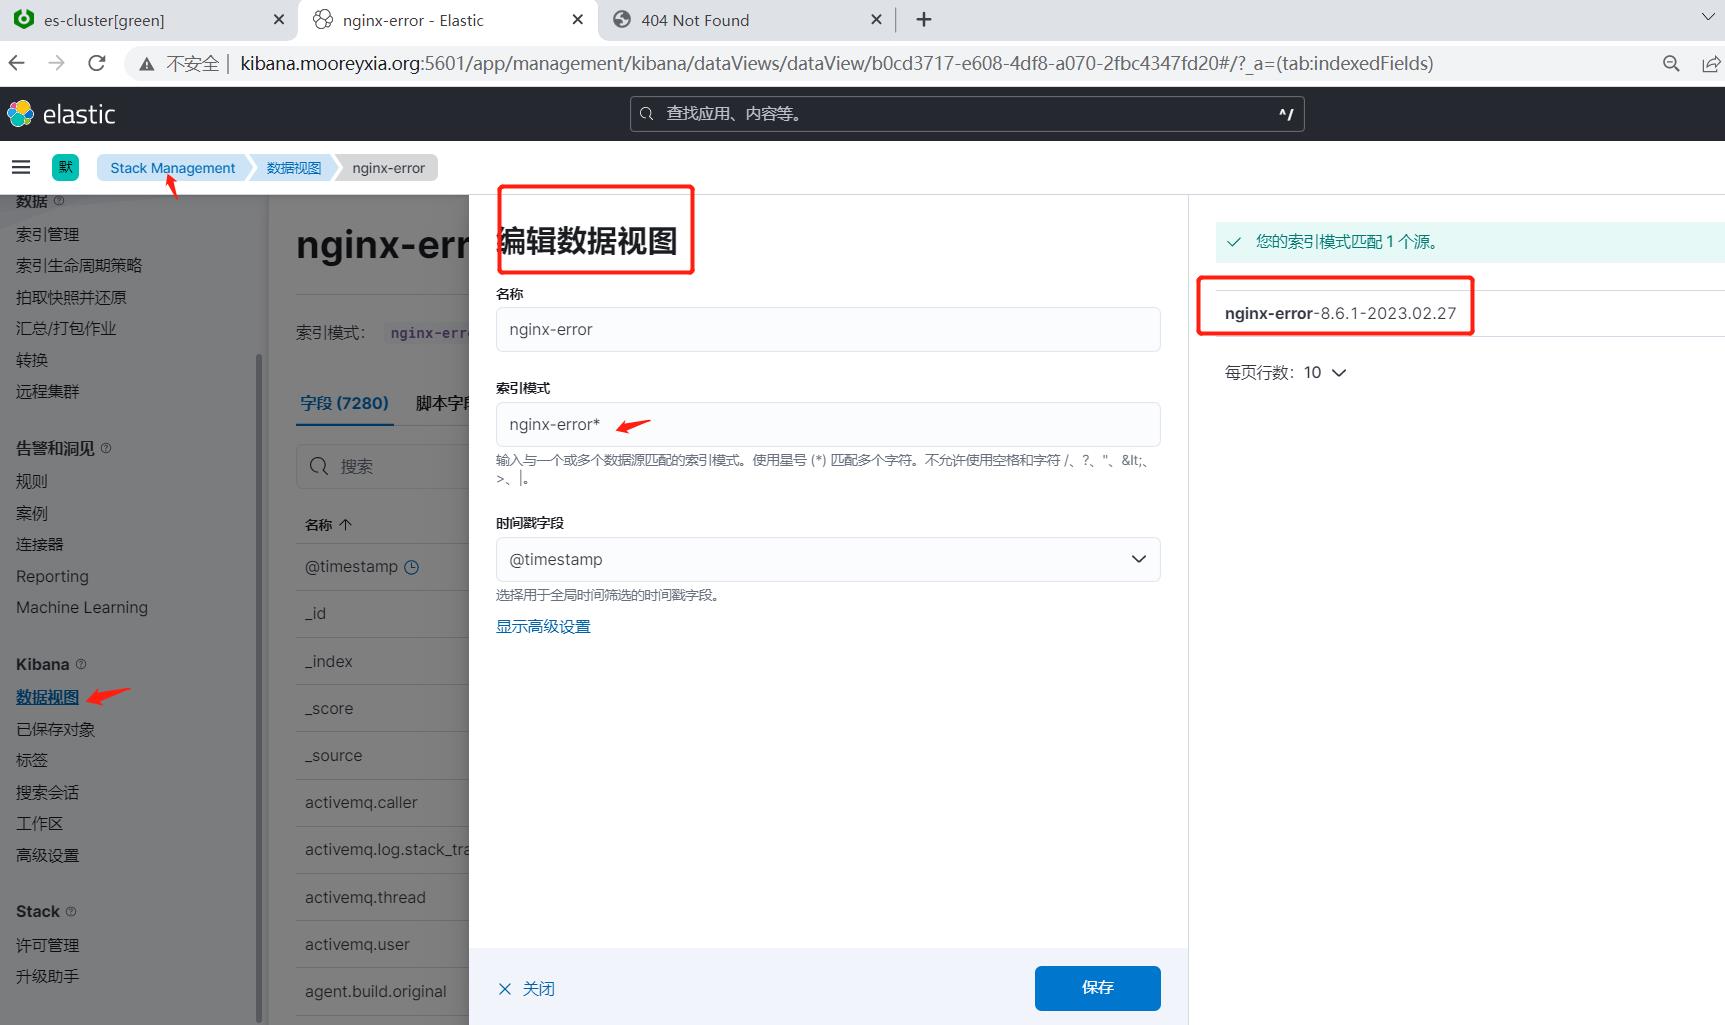Open 案例 in sidebar
This screenshot has height=1025, width=1725.
(32, 513)
